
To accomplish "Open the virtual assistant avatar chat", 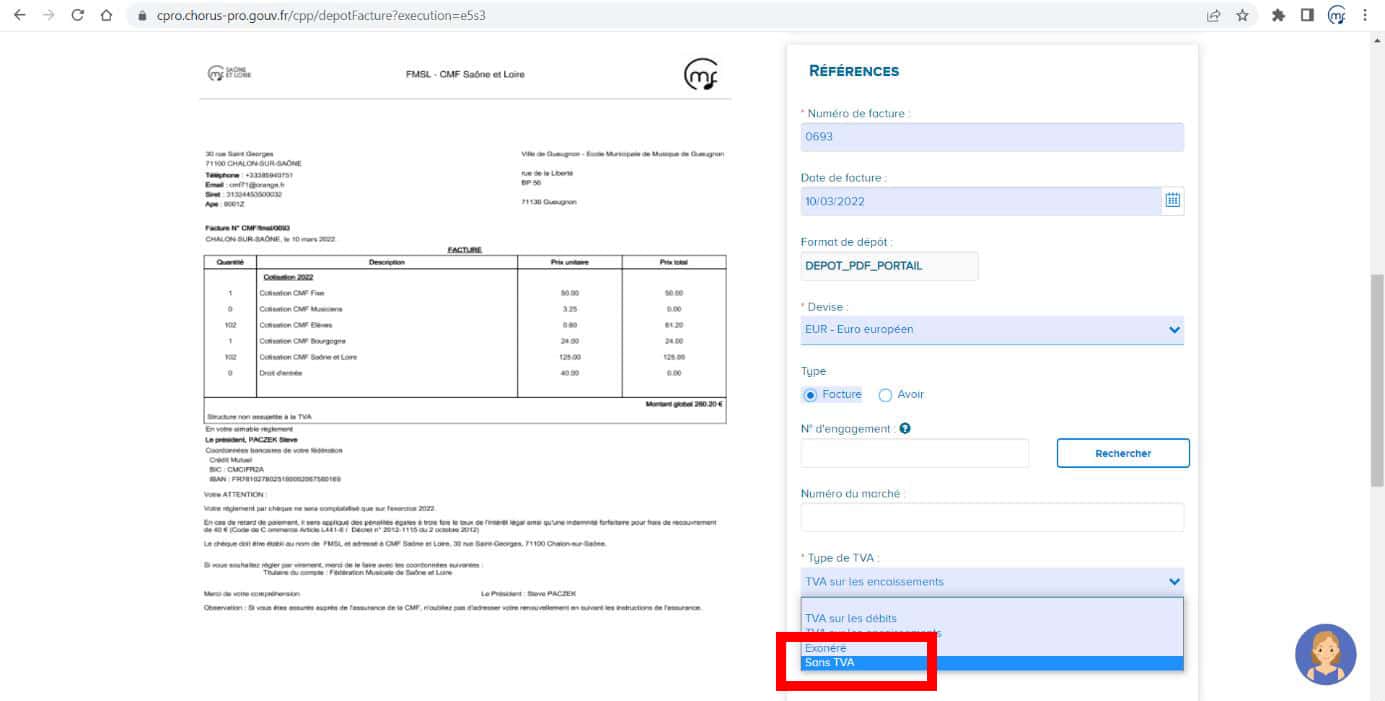I will pos(1325,654).
